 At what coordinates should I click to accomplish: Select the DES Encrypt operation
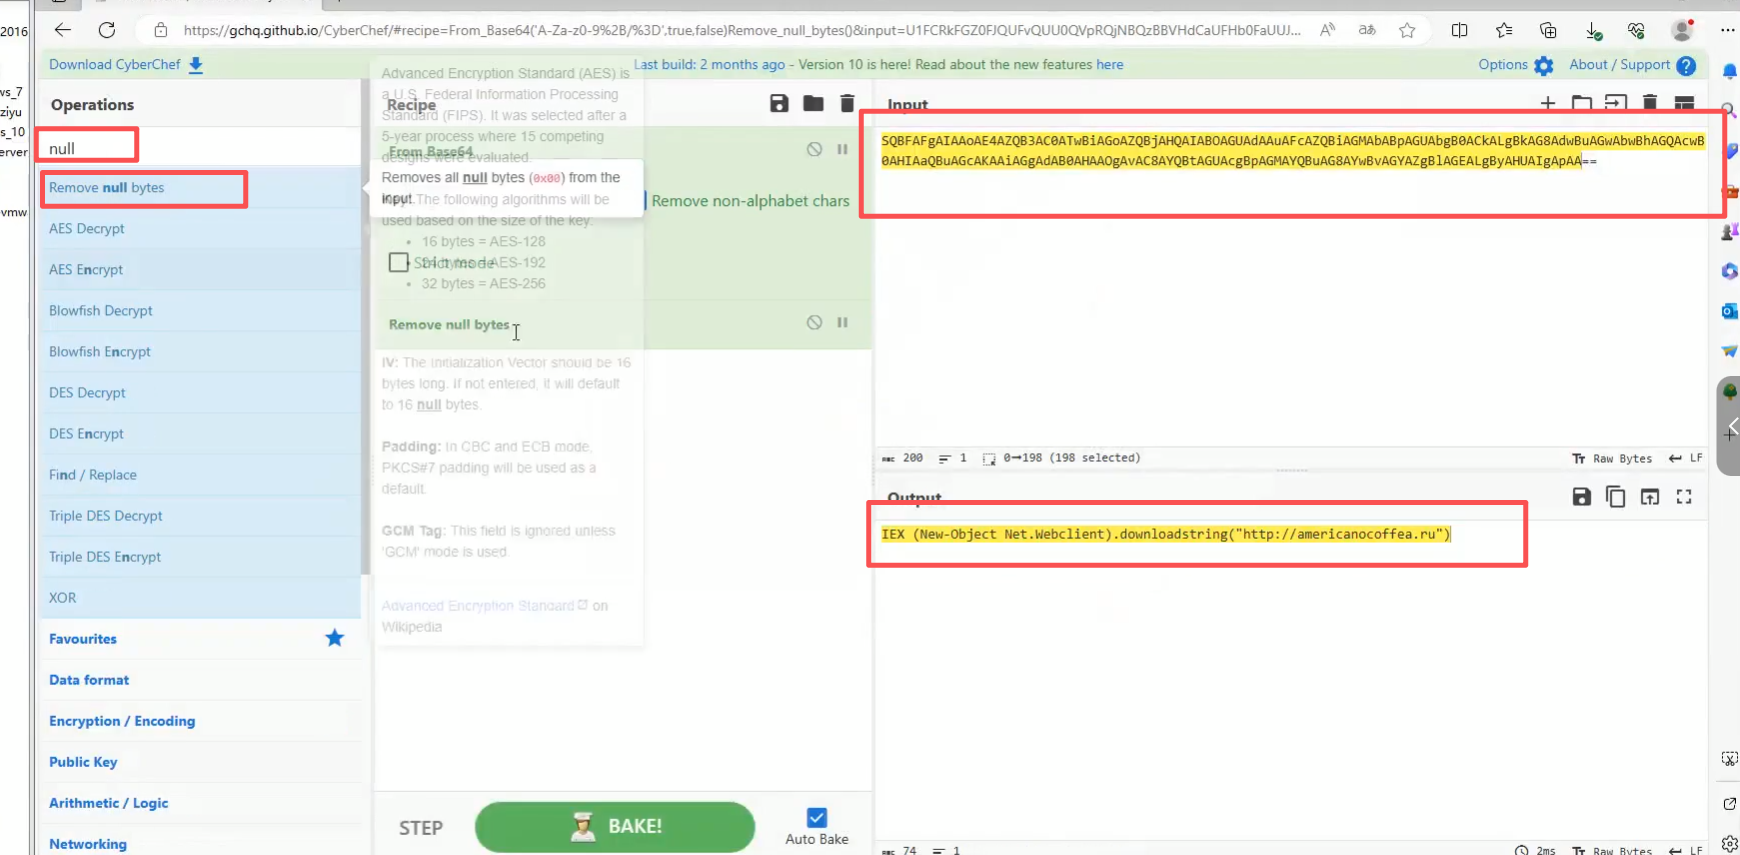(200, 434)
